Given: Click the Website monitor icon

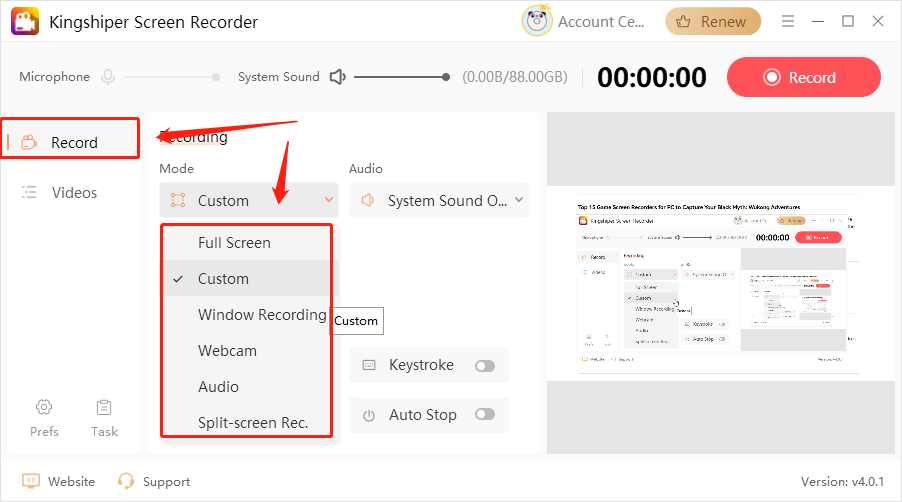Looking at the screenshot, I should tap(30, 481).
